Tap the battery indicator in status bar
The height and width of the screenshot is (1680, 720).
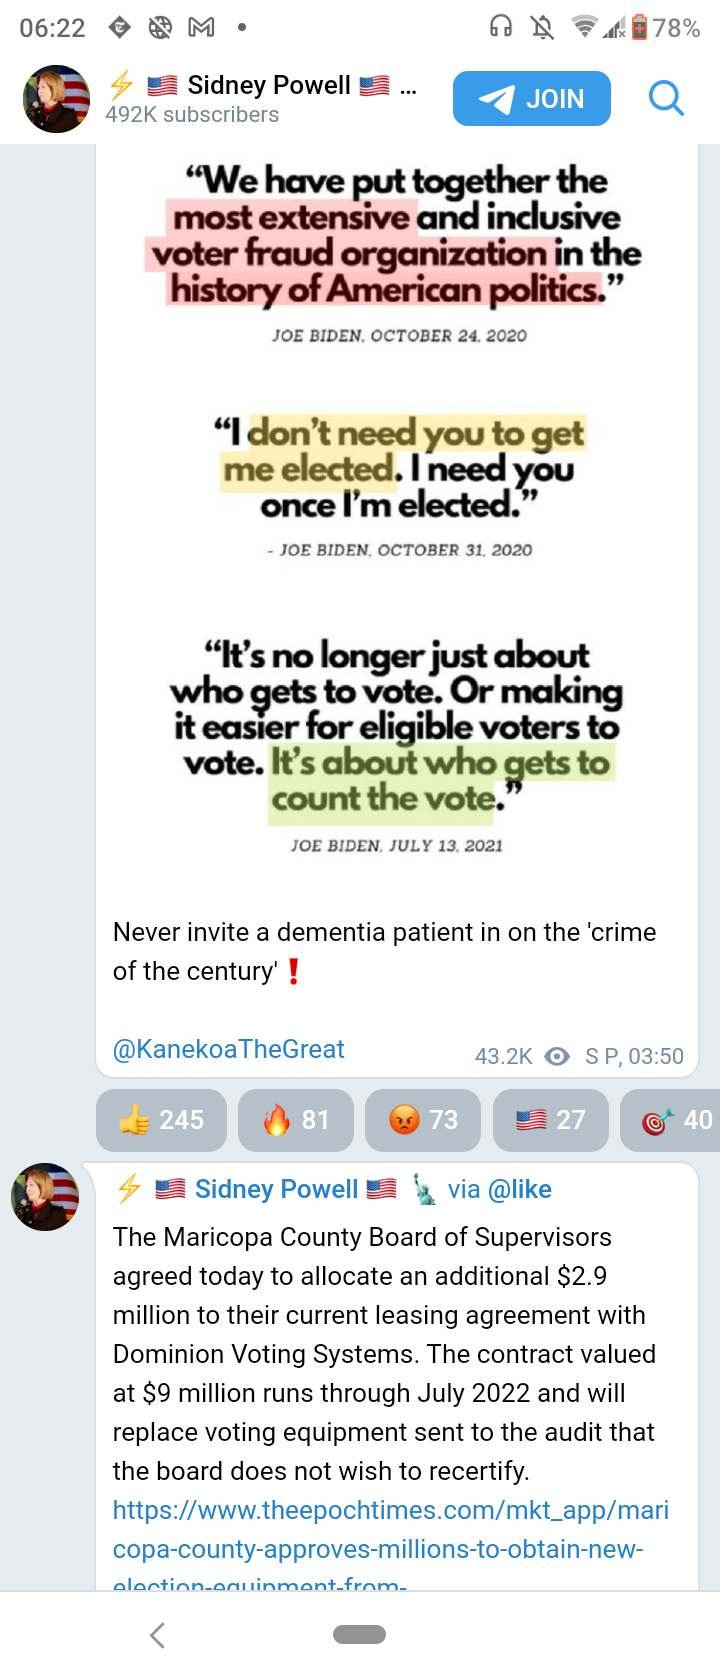pos(640,28)
